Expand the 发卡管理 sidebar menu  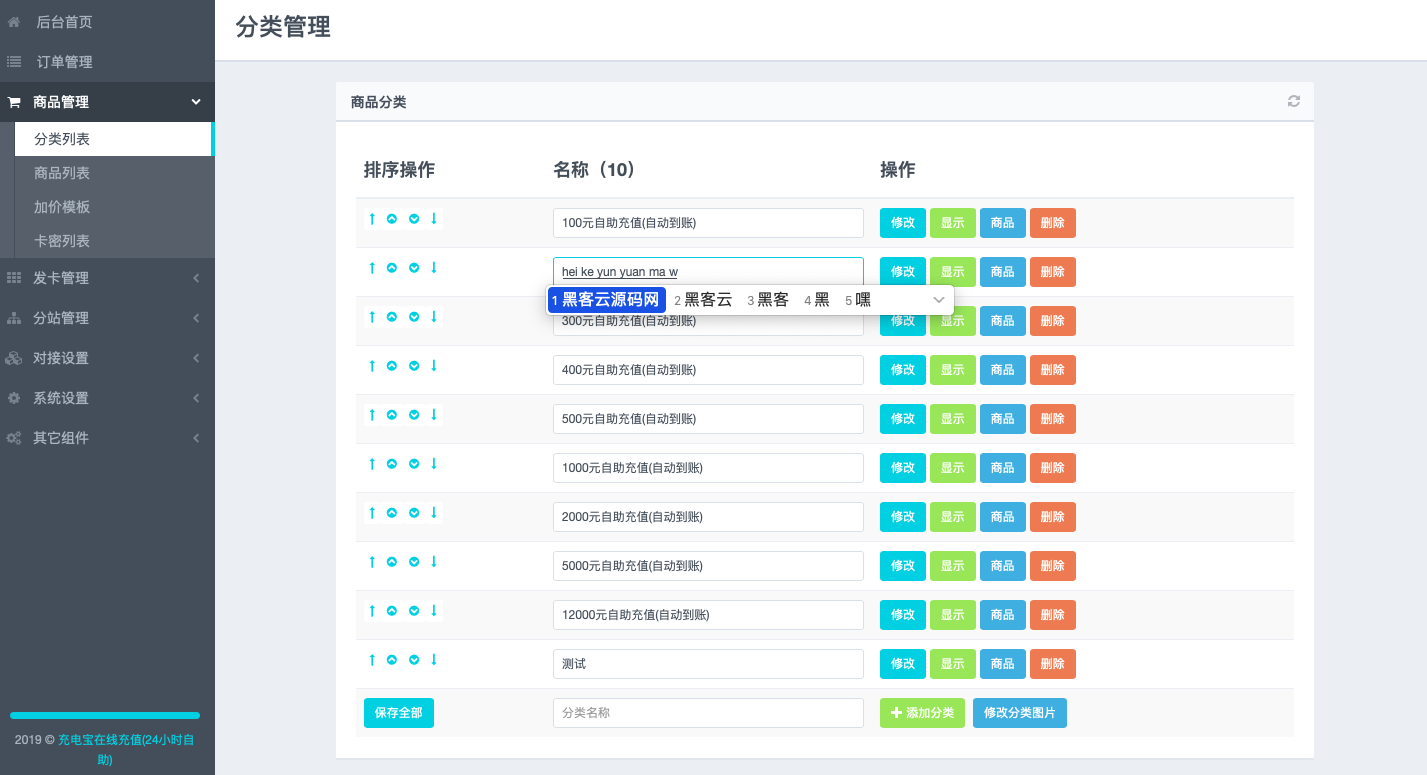[107, 278]
